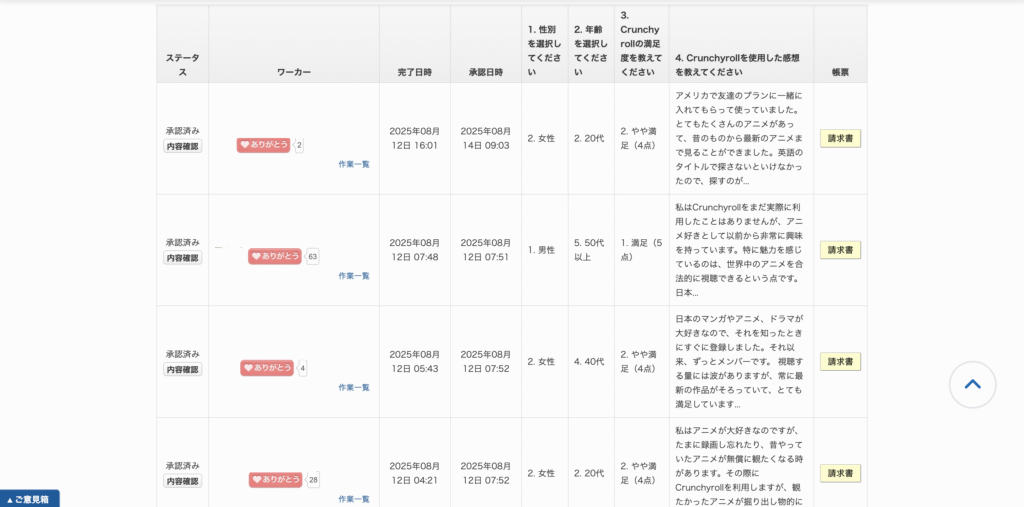Click the 4. 40代 age cell
Viewport: 1024px width, 507px height.
tap(589, 361)
